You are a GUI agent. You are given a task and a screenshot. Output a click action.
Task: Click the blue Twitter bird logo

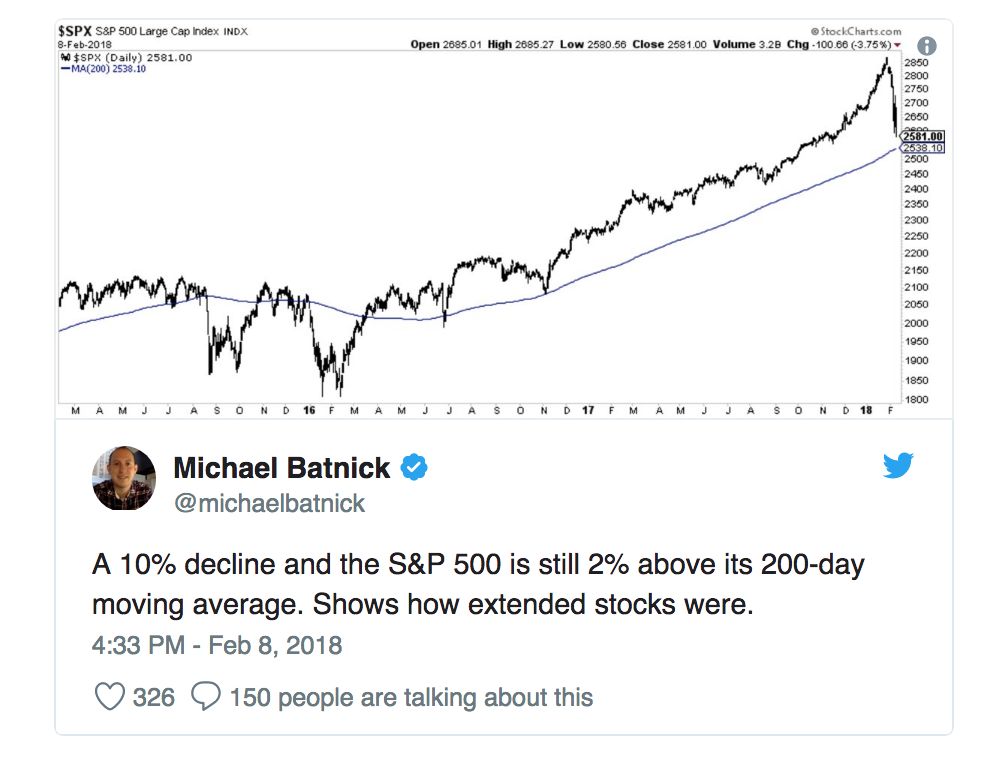(897, 466)
